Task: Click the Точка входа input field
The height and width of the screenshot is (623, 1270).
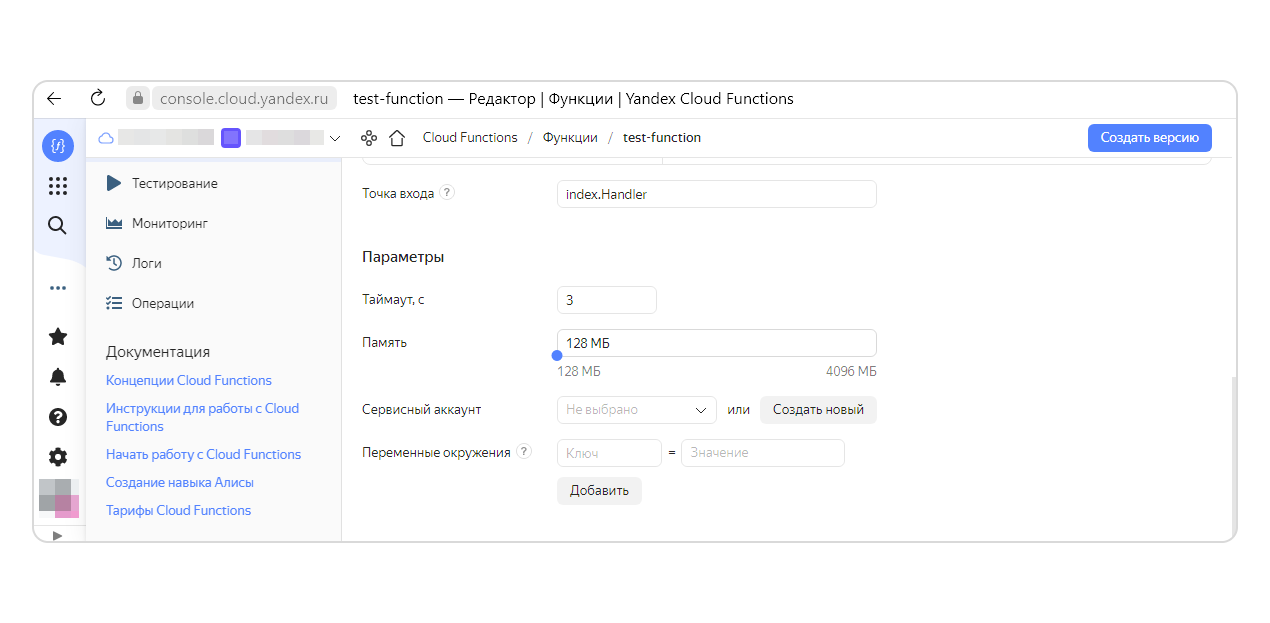Action: pos(717,194)
